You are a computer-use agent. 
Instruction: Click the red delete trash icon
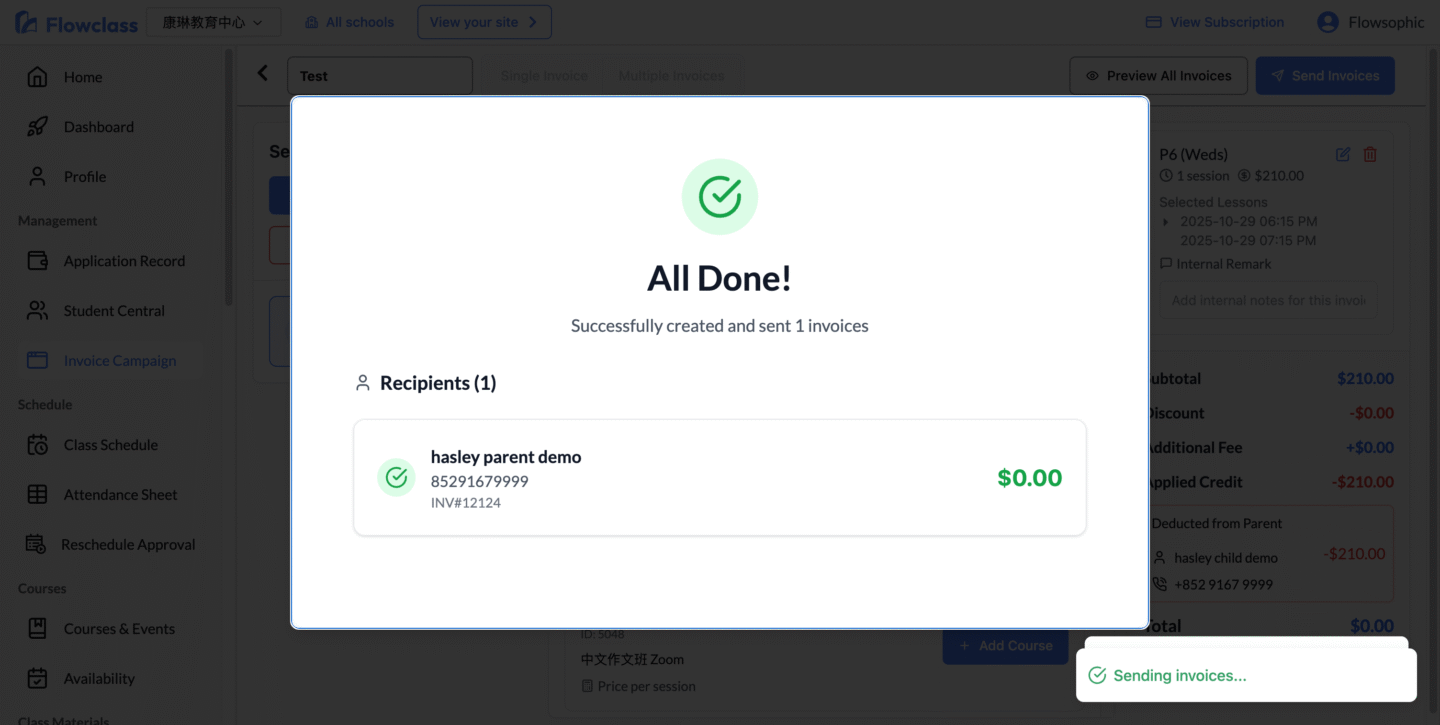1370,154
